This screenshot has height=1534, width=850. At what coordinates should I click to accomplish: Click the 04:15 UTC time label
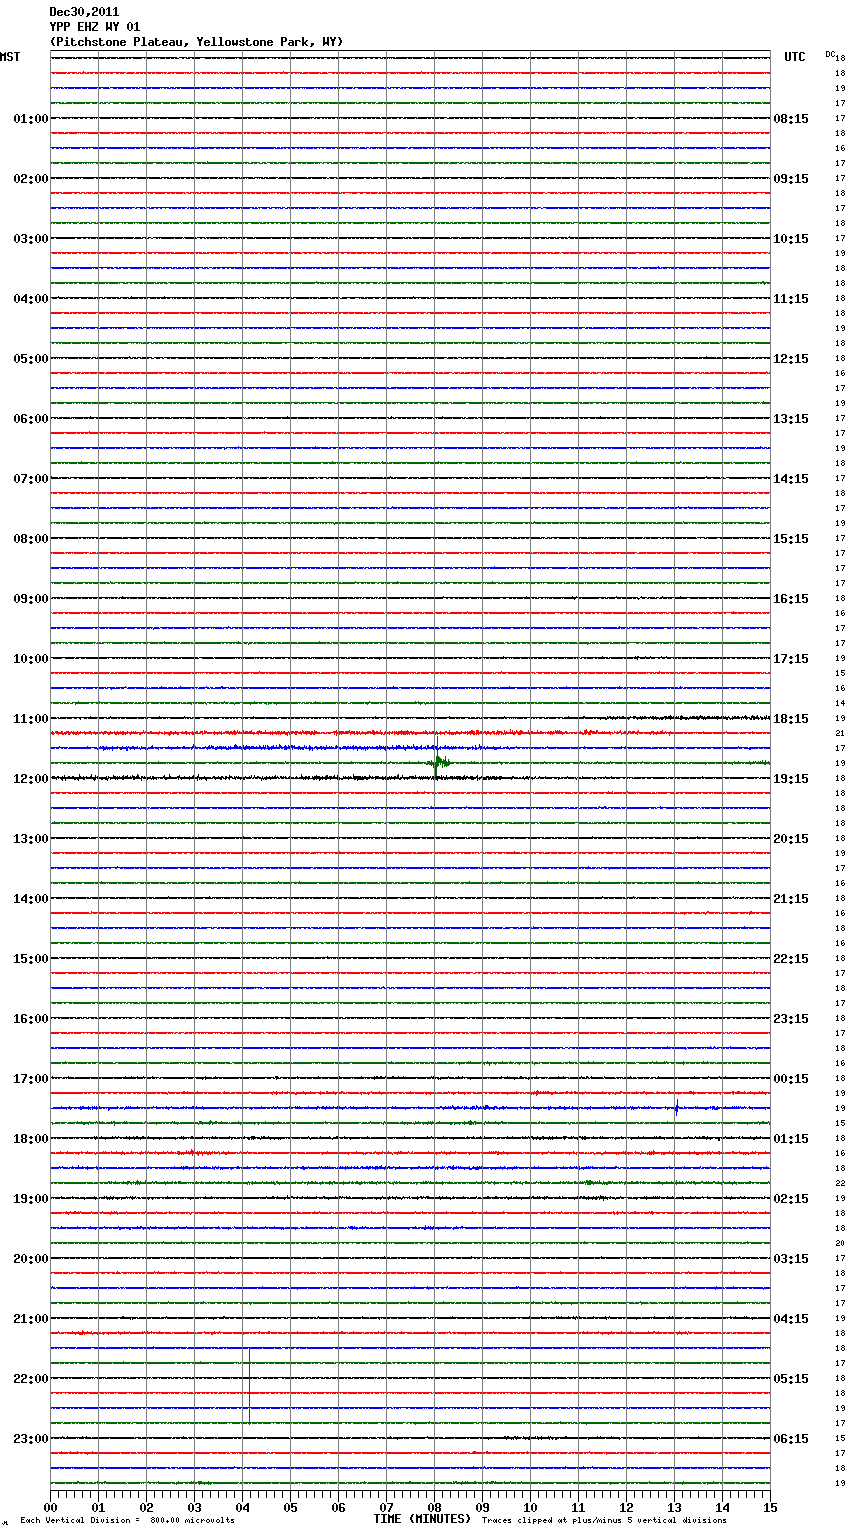(x=791, y=1319)
